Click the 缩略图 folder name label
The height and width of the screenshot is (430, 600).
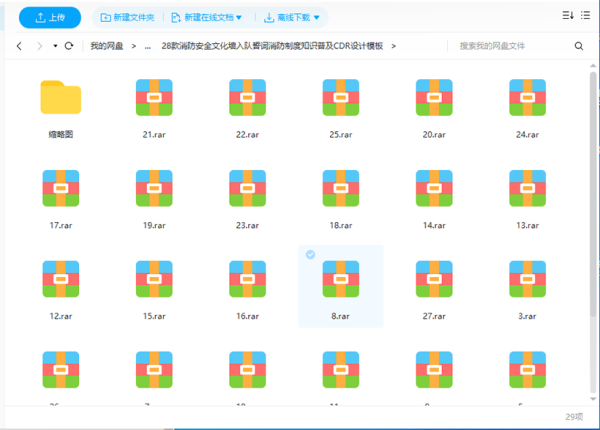61,134
